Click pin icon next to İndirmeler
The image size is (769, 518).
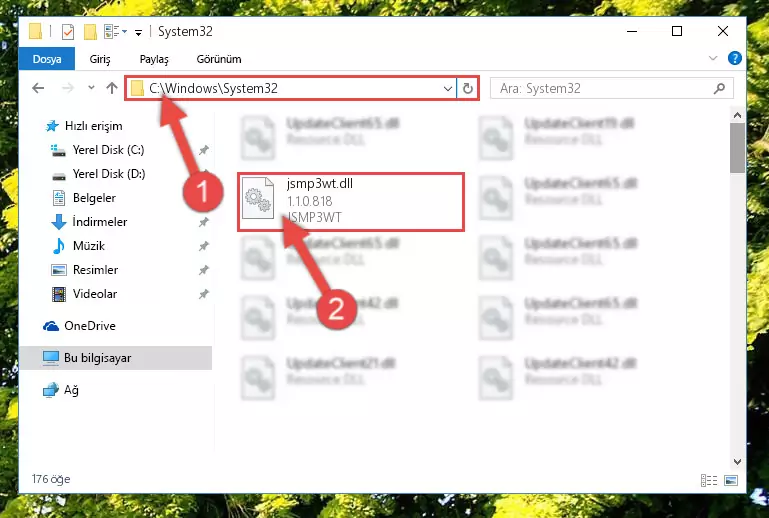click(x=204, y=222)
